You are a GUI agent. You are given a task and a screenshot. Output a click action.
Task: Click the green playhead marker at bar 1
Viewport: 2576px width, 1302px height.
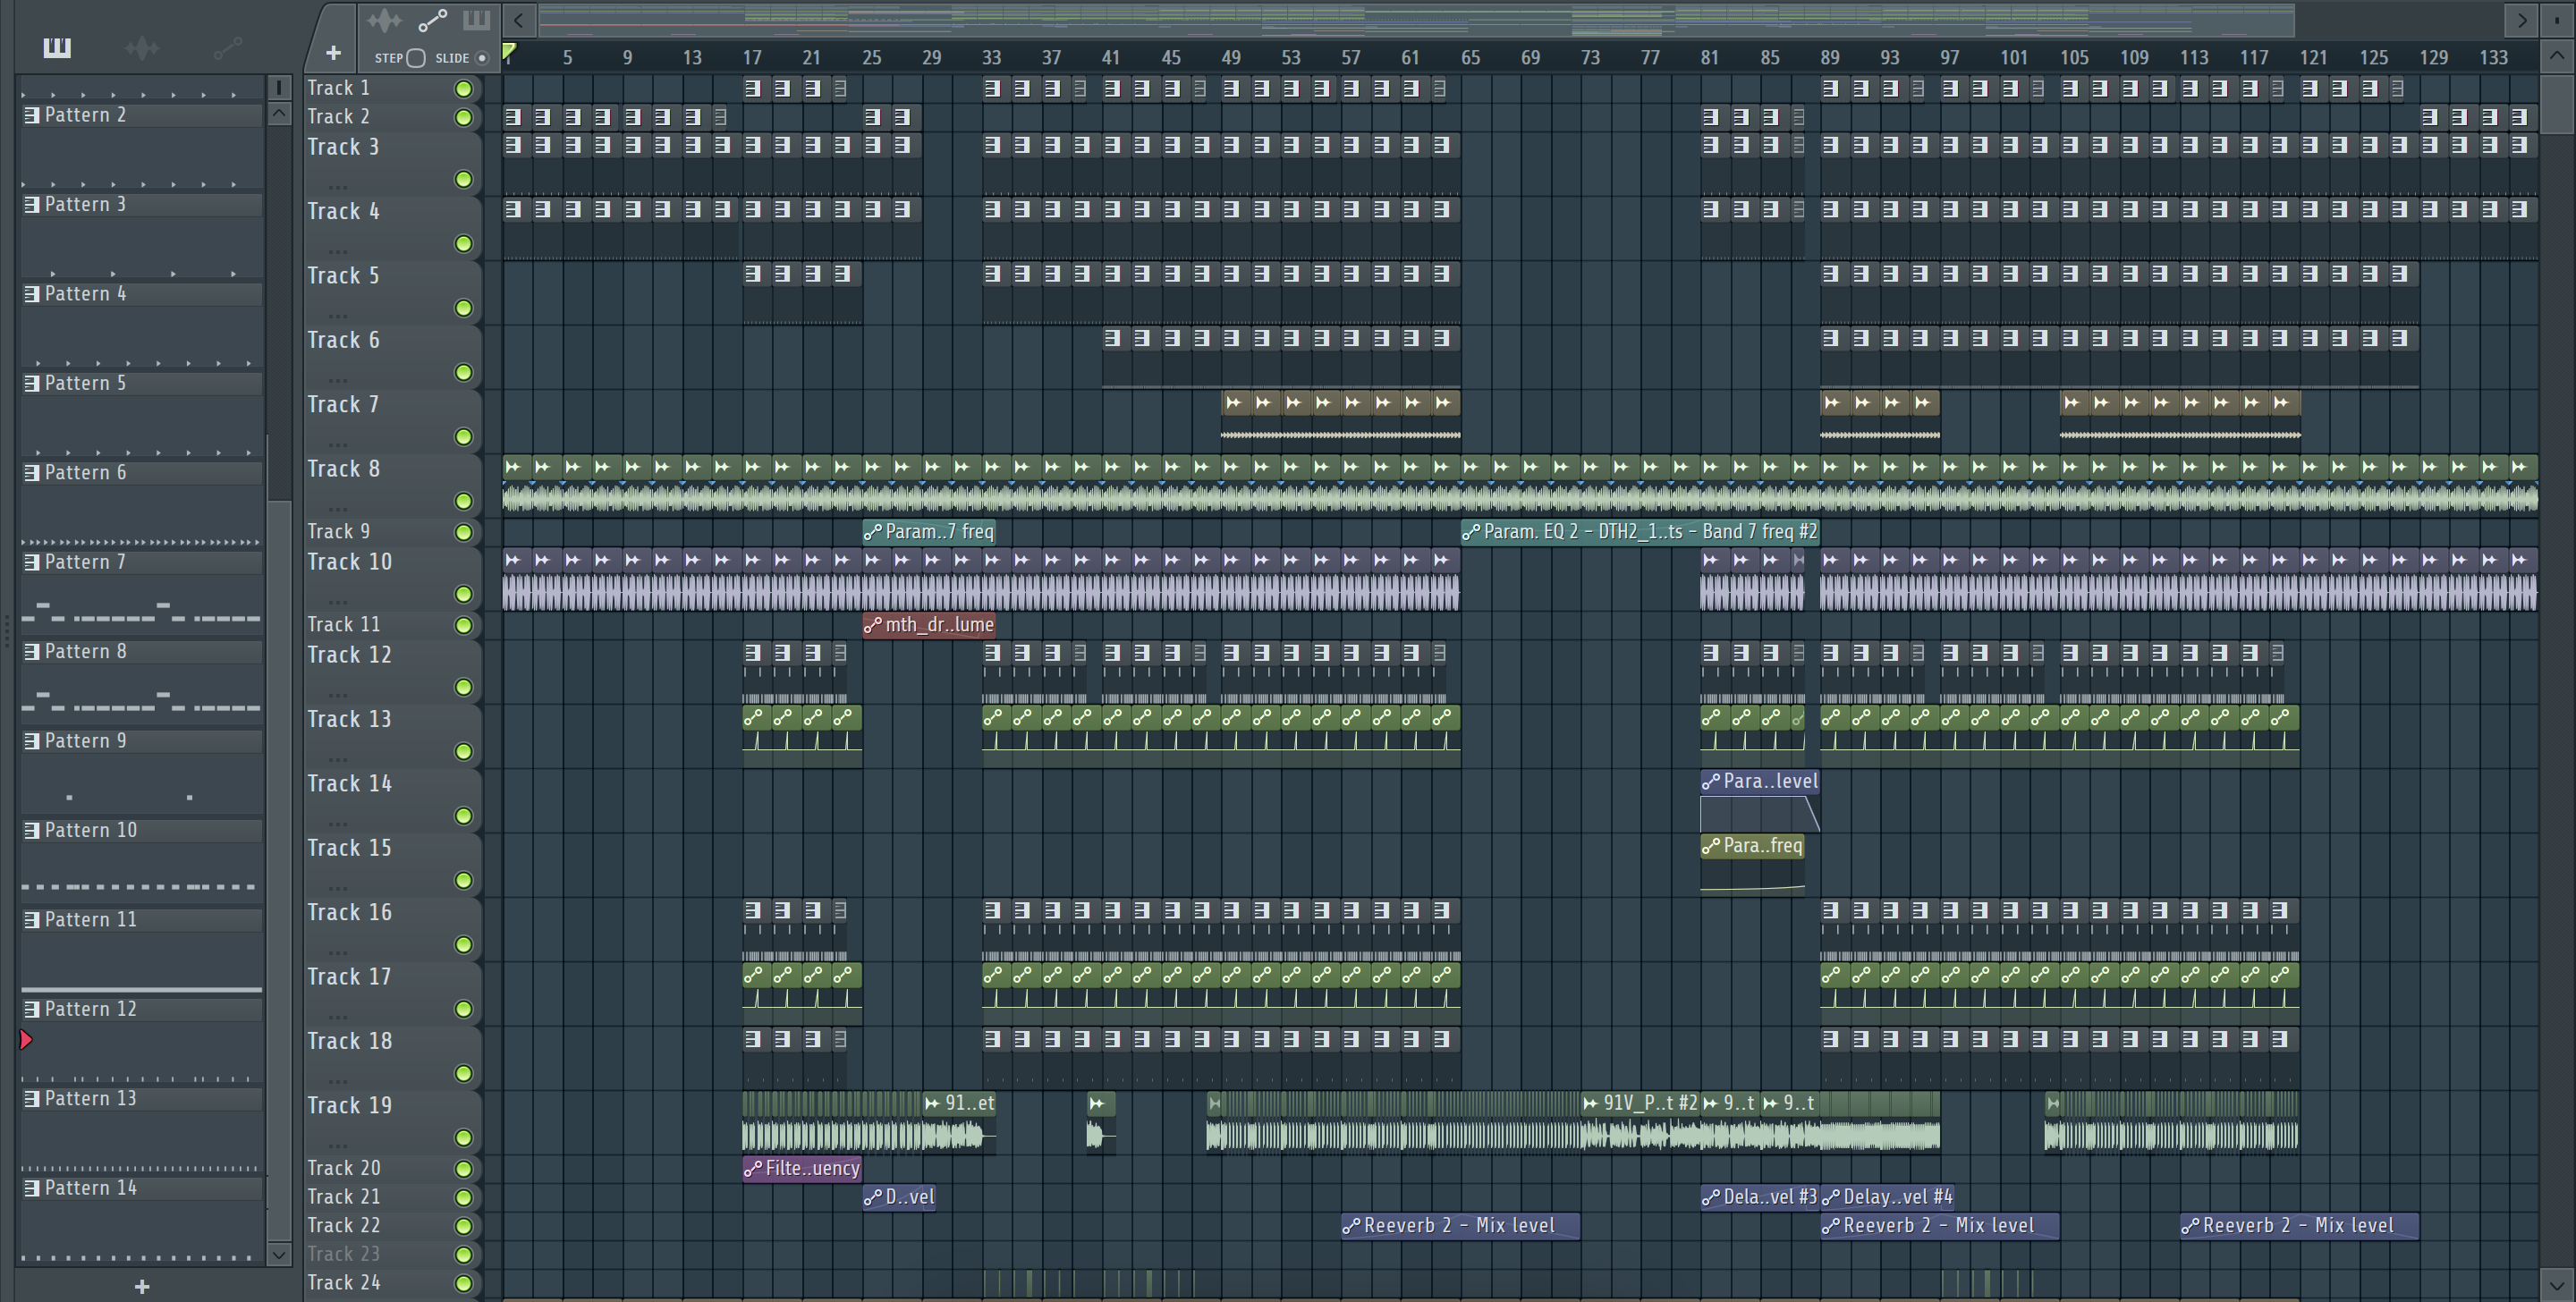click(509, 52)
